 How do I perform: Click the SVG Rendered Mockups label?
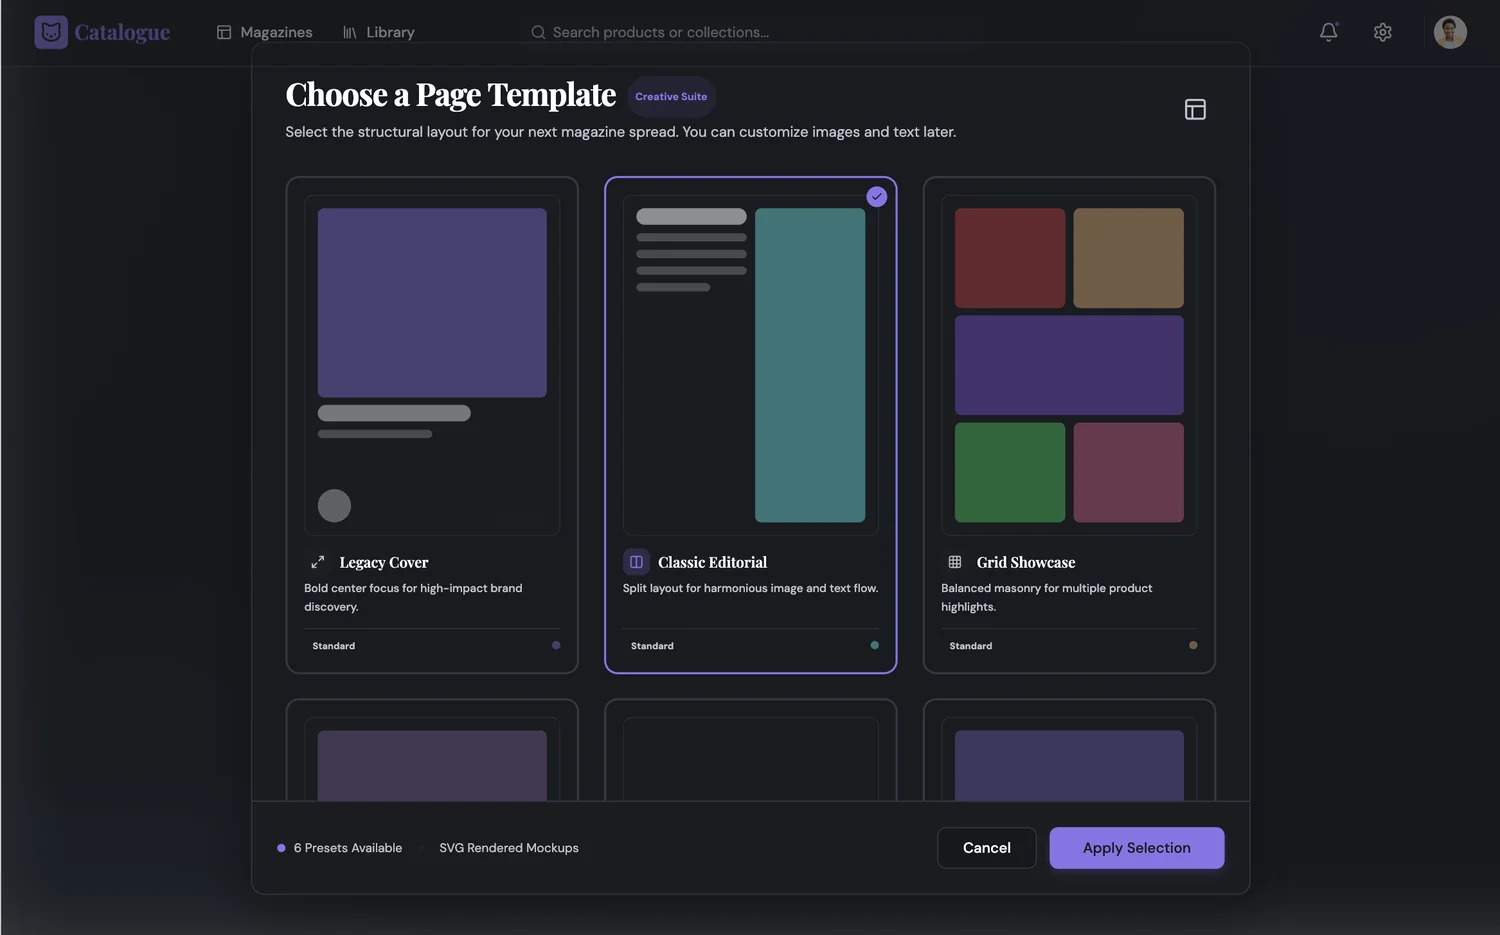(x=509, y=848)
